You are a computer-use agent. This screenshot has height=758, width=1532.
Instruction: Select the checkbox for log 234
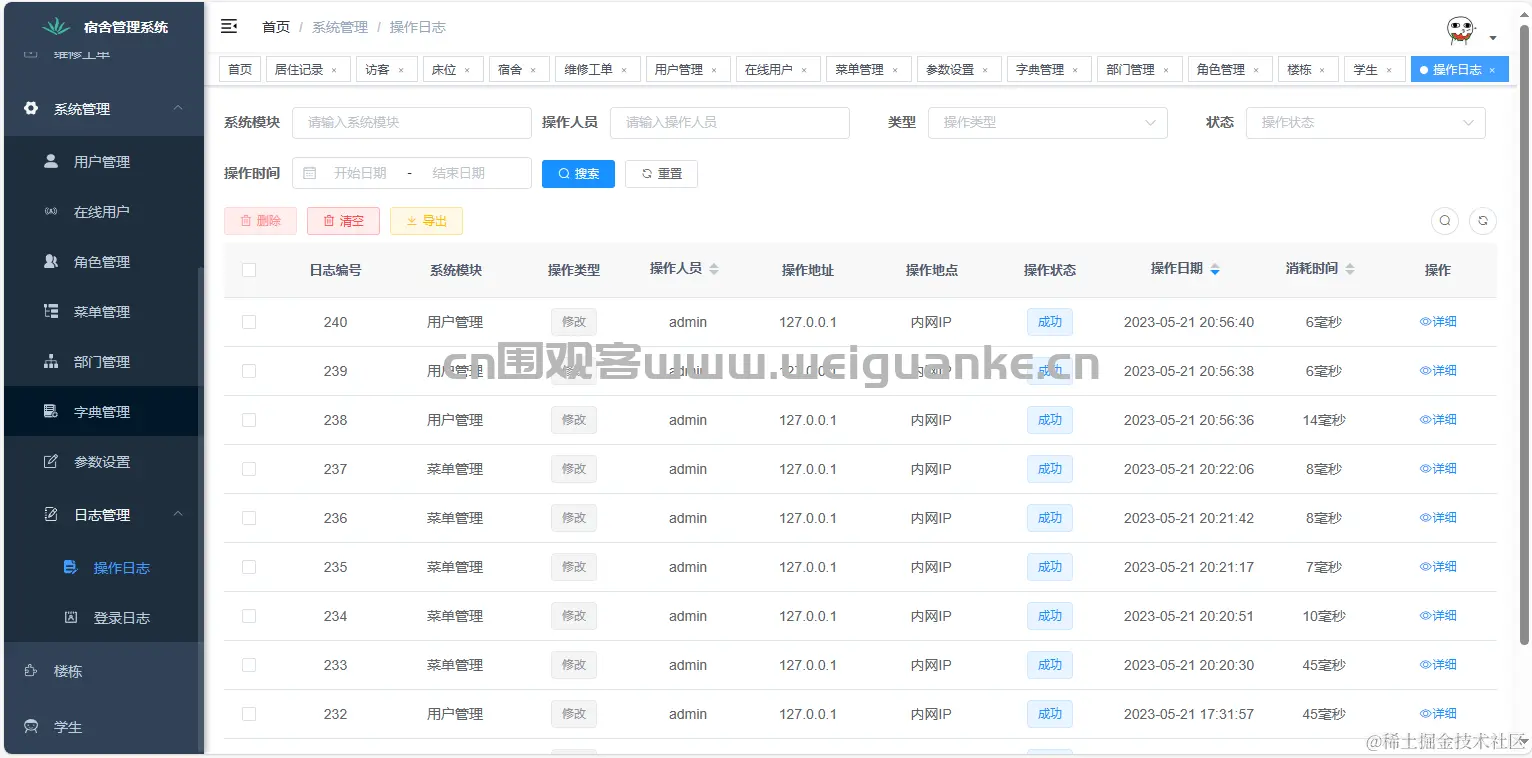click(x=249, y=616)
